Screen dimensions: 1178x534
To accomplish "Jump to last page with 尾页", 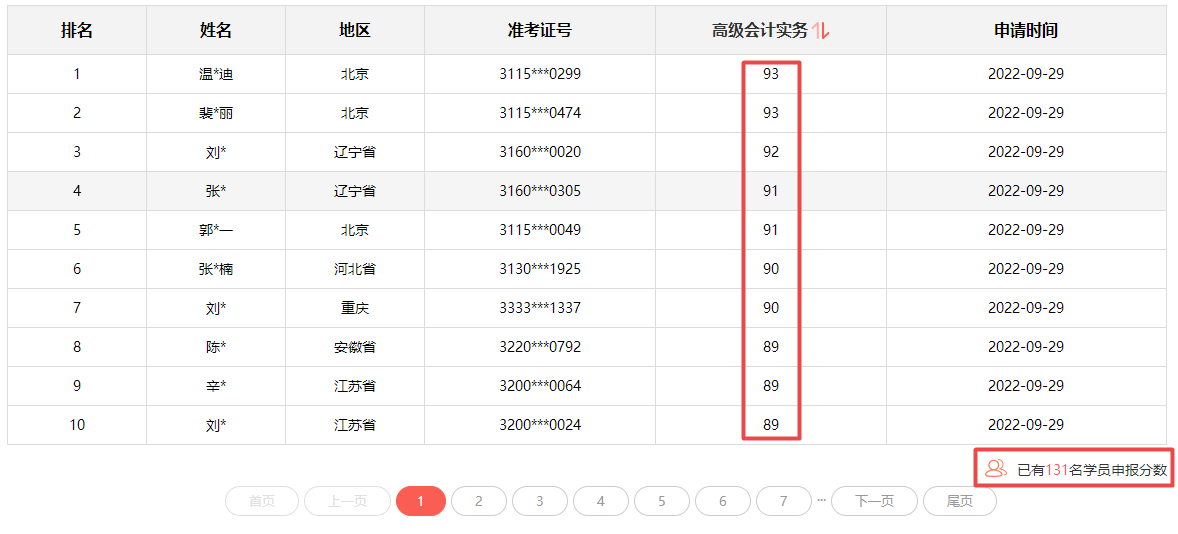I will click(x=959, y=501).
